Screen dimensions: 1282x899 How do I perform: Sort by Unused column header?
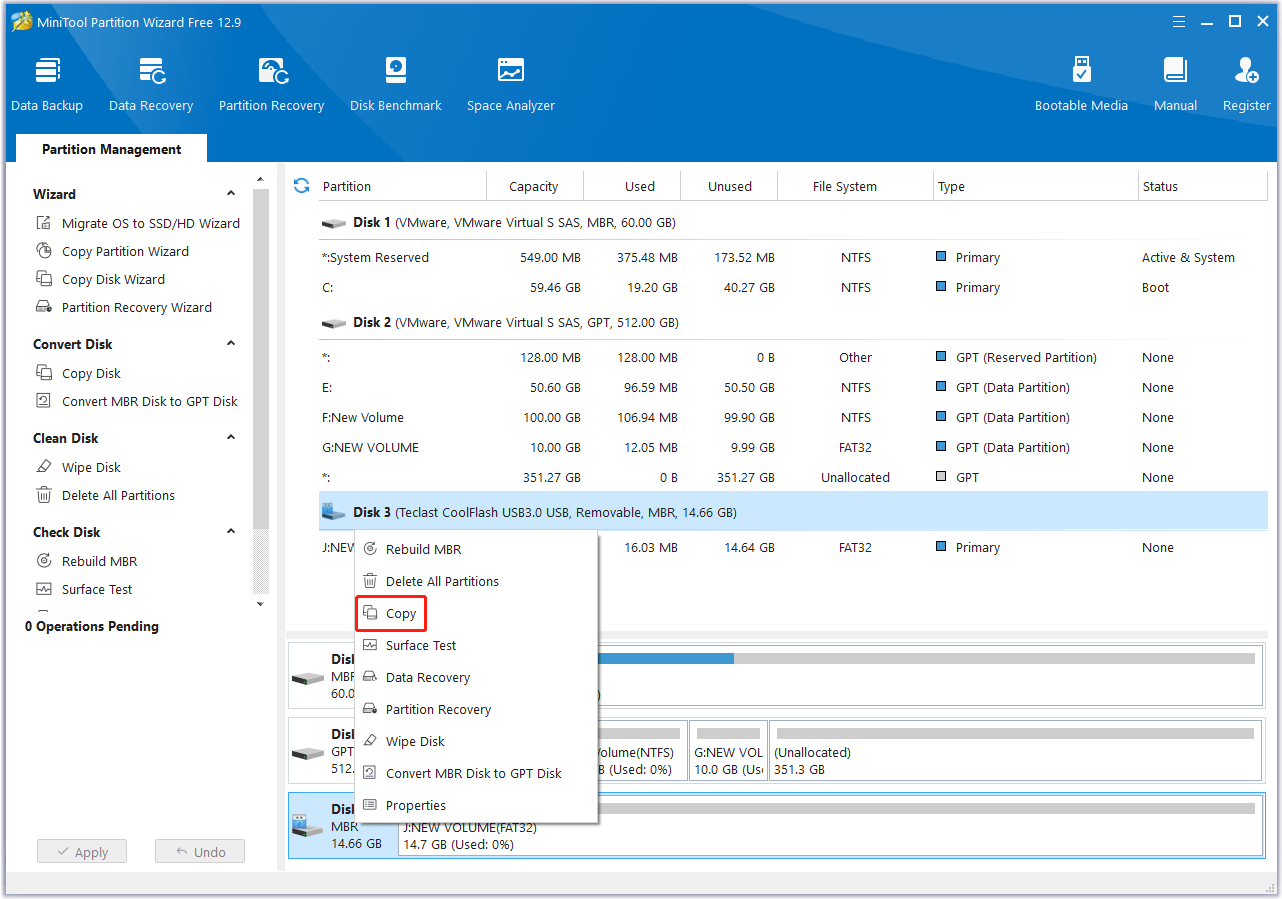coord(729,186)
